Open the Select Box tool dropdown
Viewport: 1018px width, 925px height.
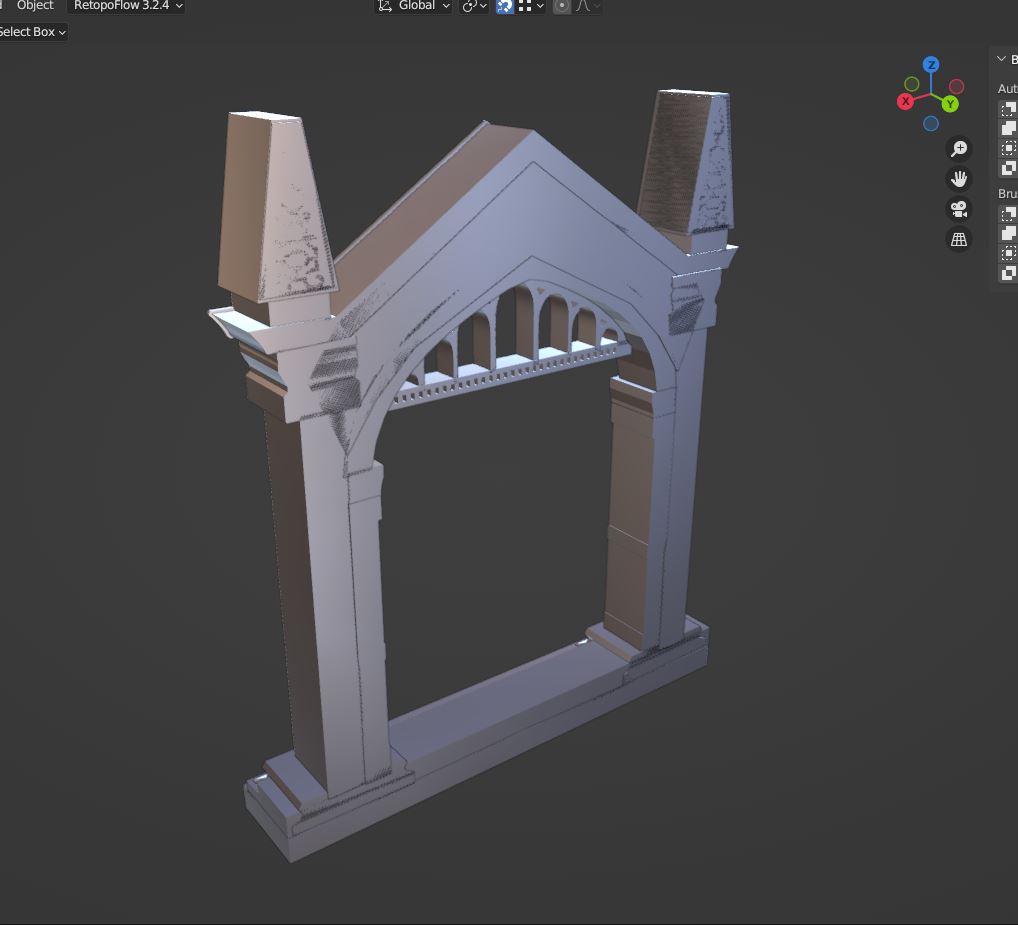tap(31, 32)
